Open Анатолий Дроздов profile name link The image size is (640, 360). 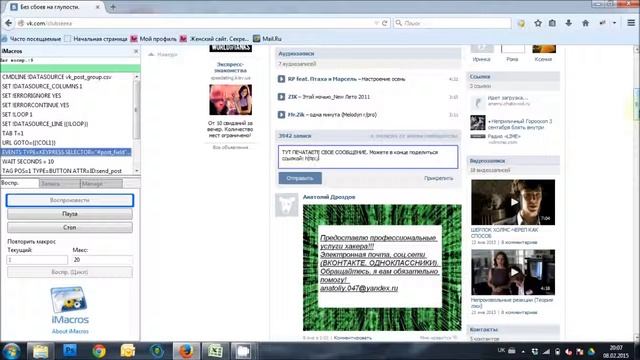tap(329, 197)
